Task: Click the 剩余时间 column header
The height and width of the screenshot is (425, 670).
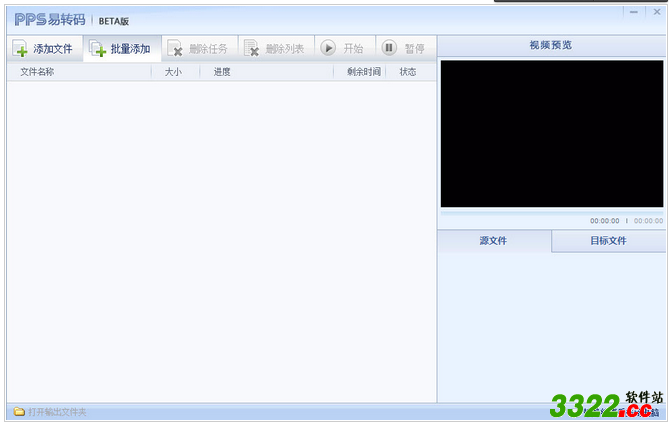Action: pos(360,72)
